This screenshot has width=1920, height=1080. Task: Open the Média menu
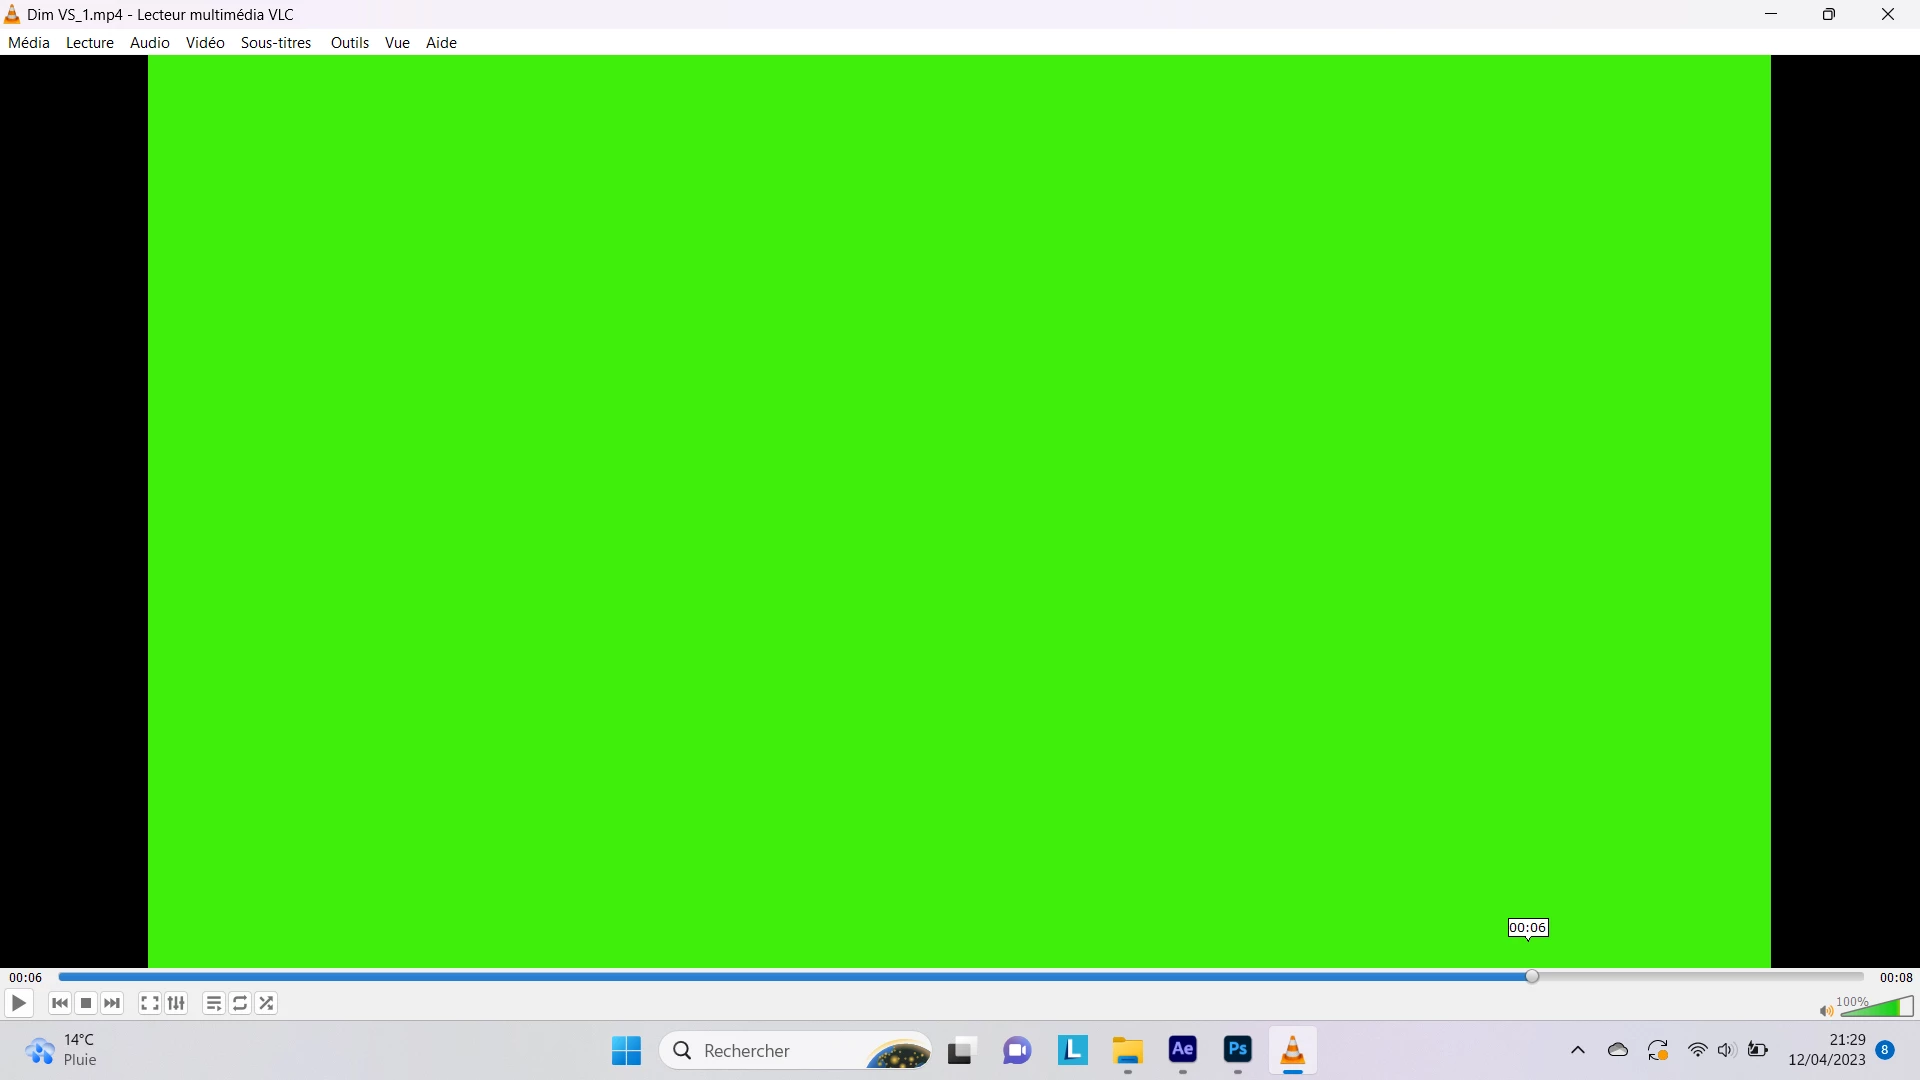[28, 43]
